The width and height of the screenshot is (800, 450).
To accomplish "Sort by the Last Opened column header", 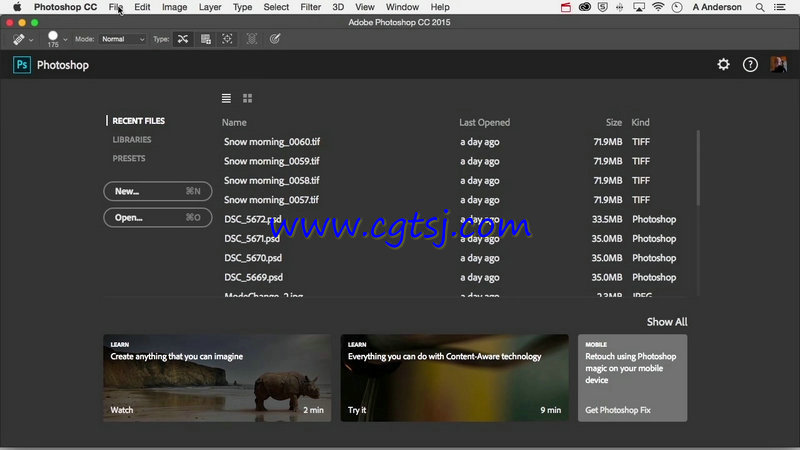I will coord(484,122).
